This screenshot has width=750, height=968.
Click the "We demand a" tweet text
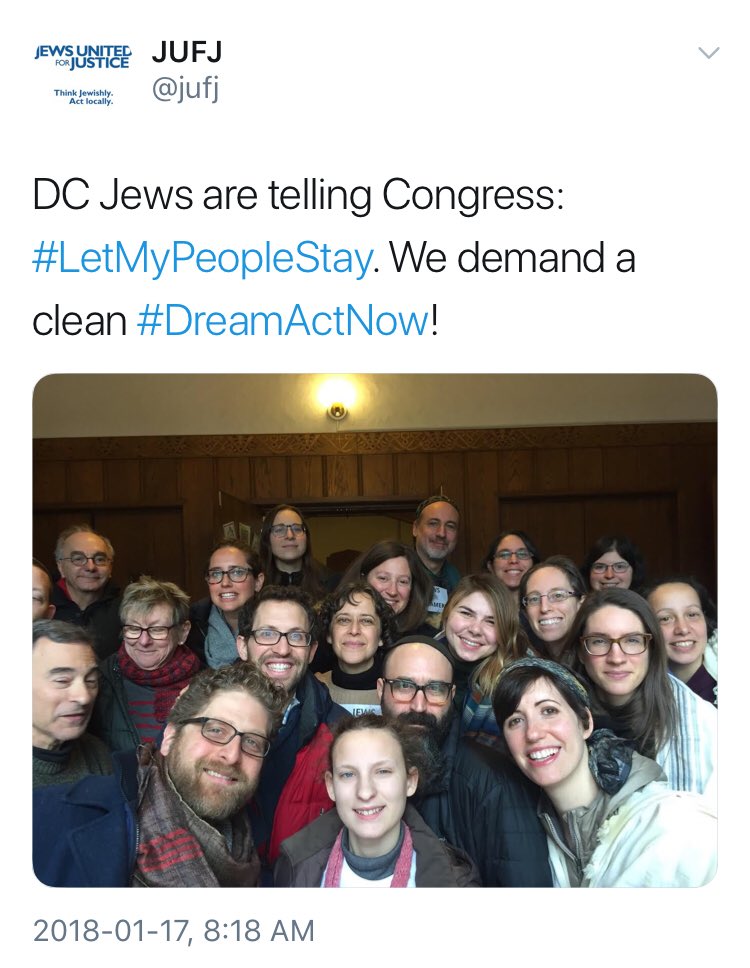tap(512, 257)
